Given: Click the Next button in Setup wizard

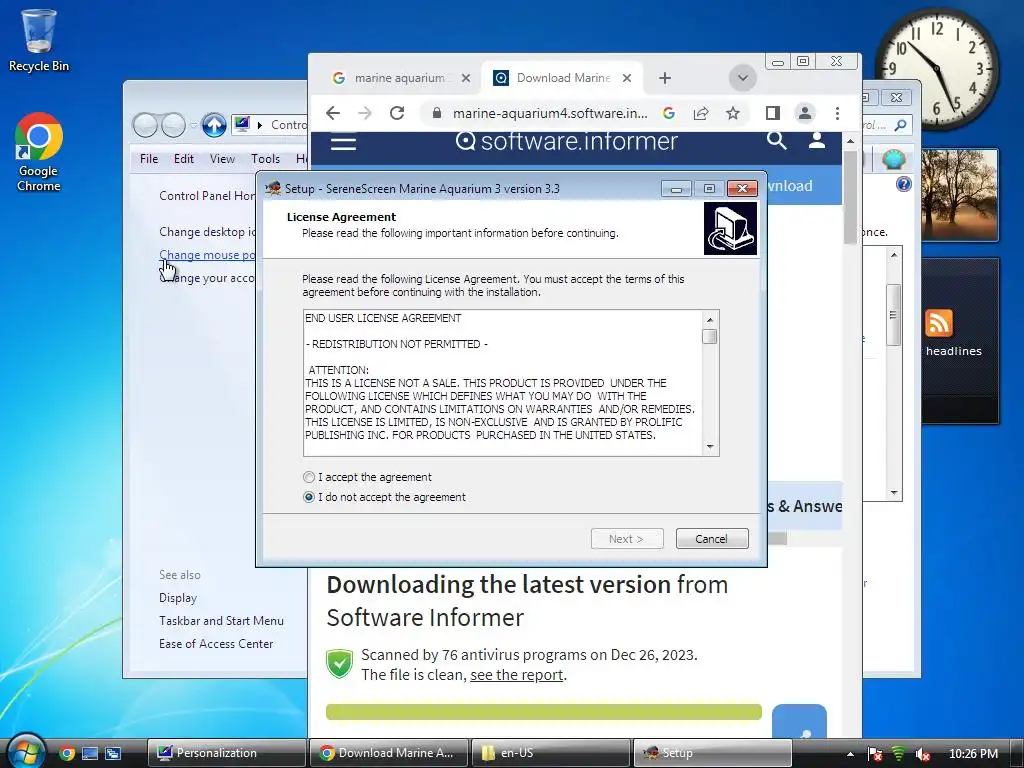Looking at the screenshot, I should tap(627, 539).
